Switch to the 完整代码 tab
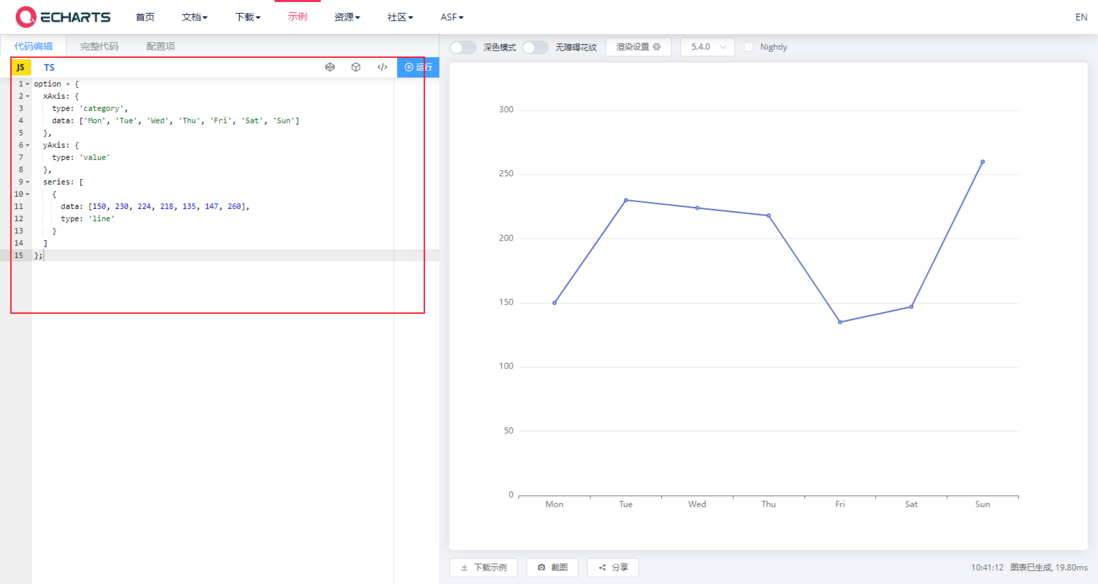 [x=99, y=46]
